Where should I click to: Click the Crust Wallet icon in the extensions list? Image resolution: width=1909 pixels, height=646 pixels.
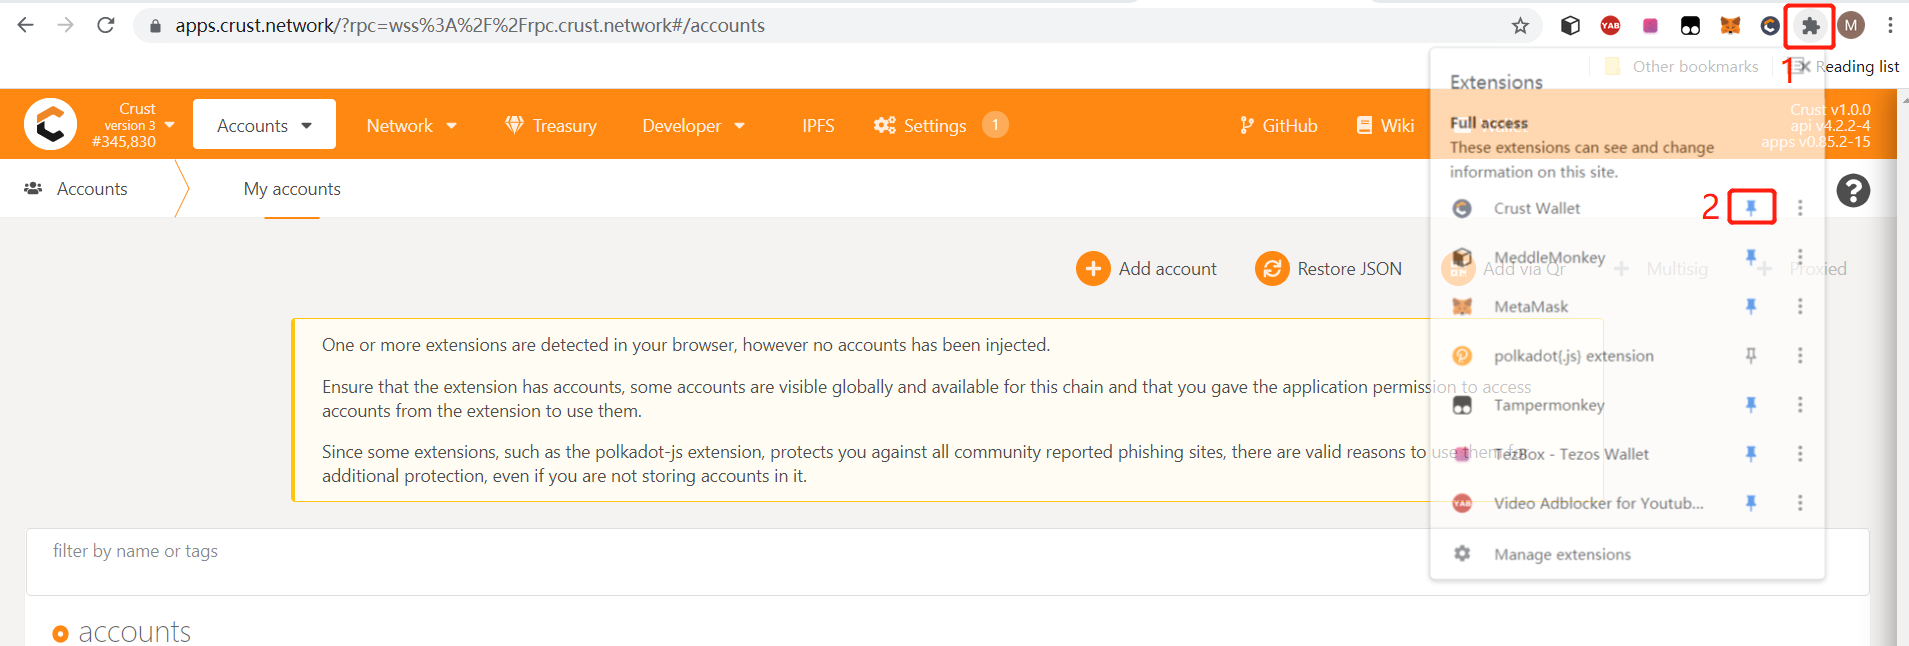pos(1462,208)
